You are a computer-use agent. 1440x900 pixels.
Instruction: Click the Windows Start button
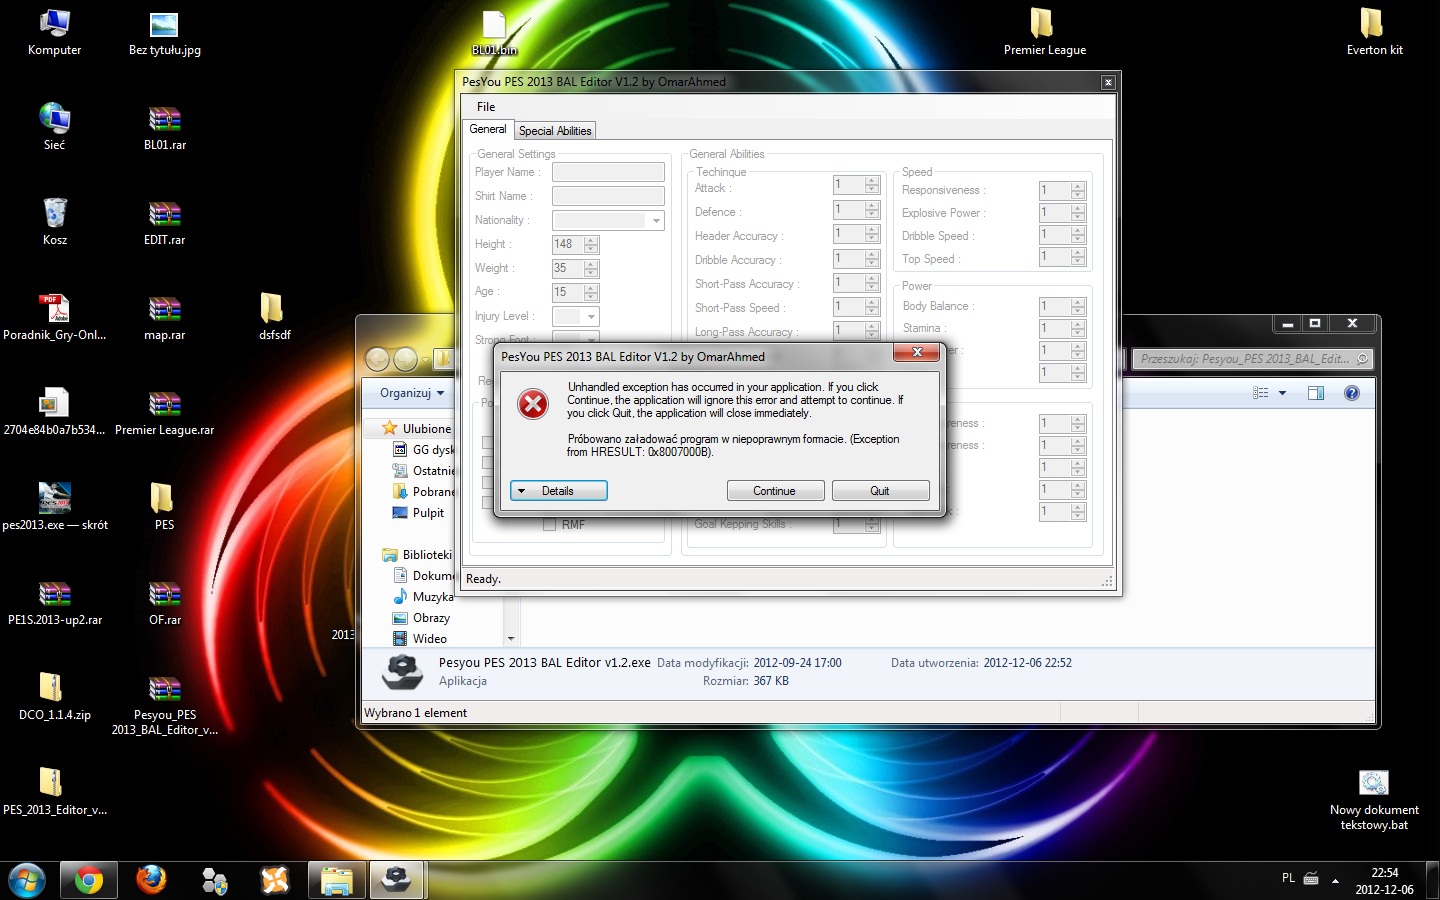point(26,880)
